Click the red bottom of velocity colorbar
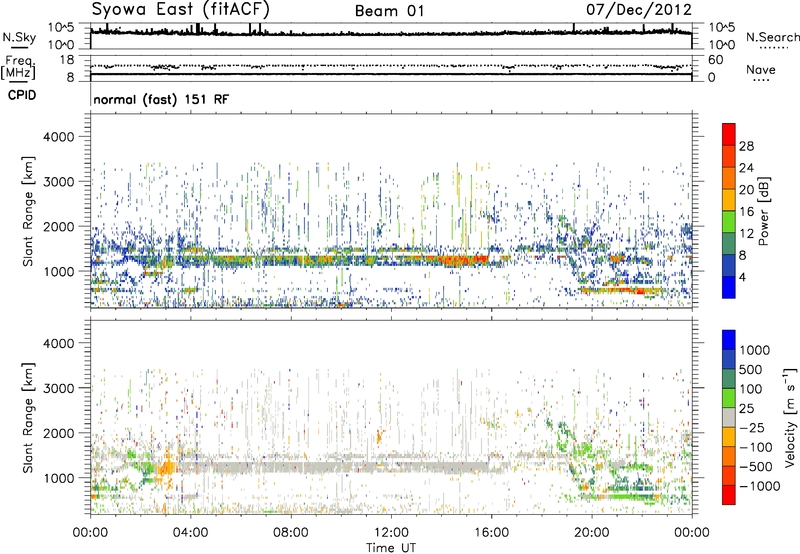The image size is (800, 554). (x=729, y=495)
